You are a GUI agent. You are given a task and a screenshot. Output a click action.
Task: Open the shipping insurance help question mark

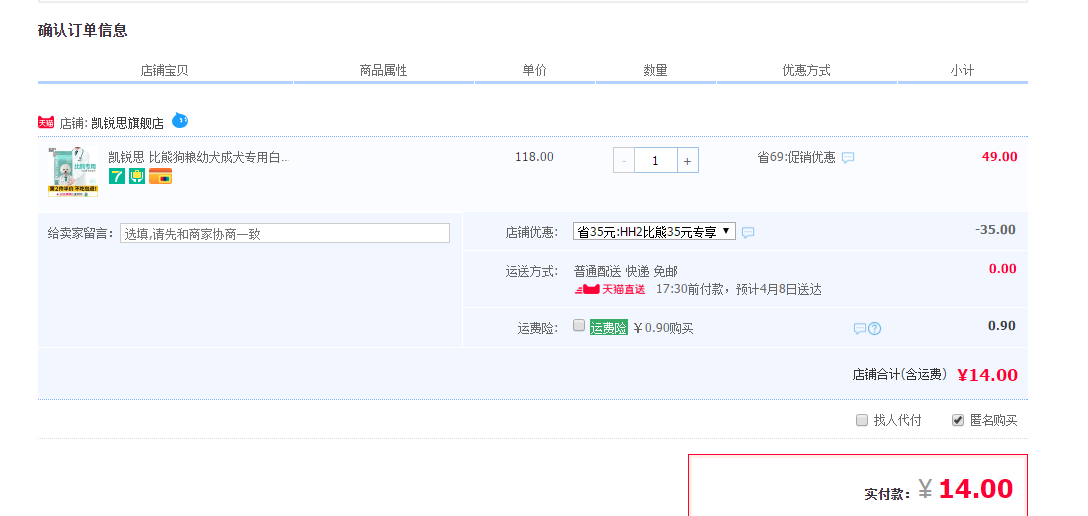pyautogui.click(x=875, y=328)
